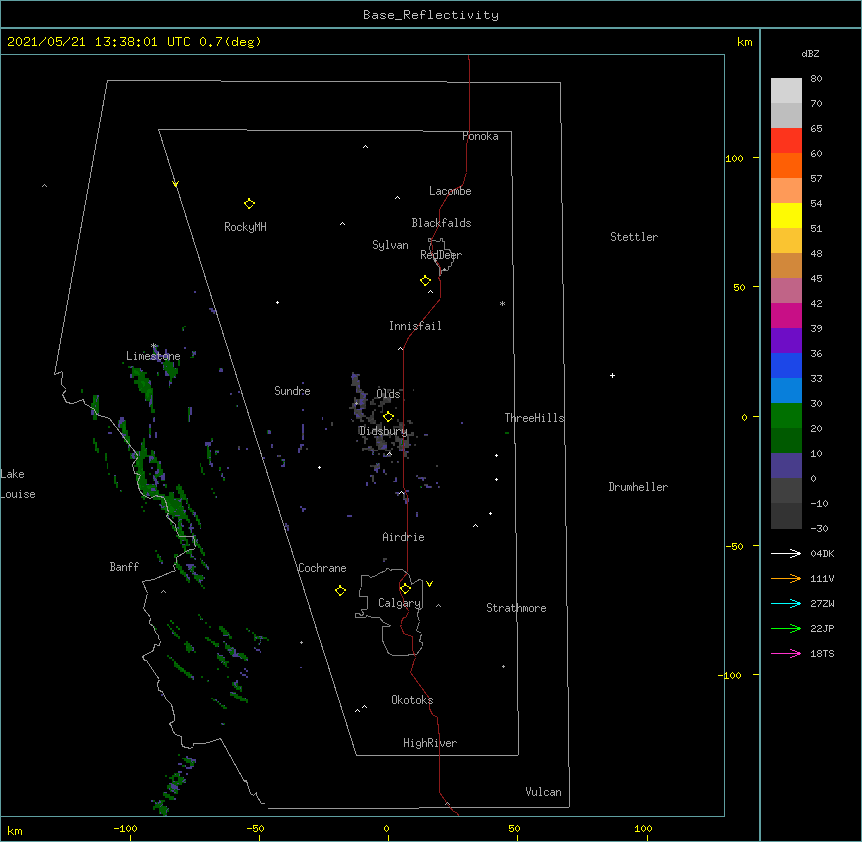Click the Airdrie label

coord(403,537)
